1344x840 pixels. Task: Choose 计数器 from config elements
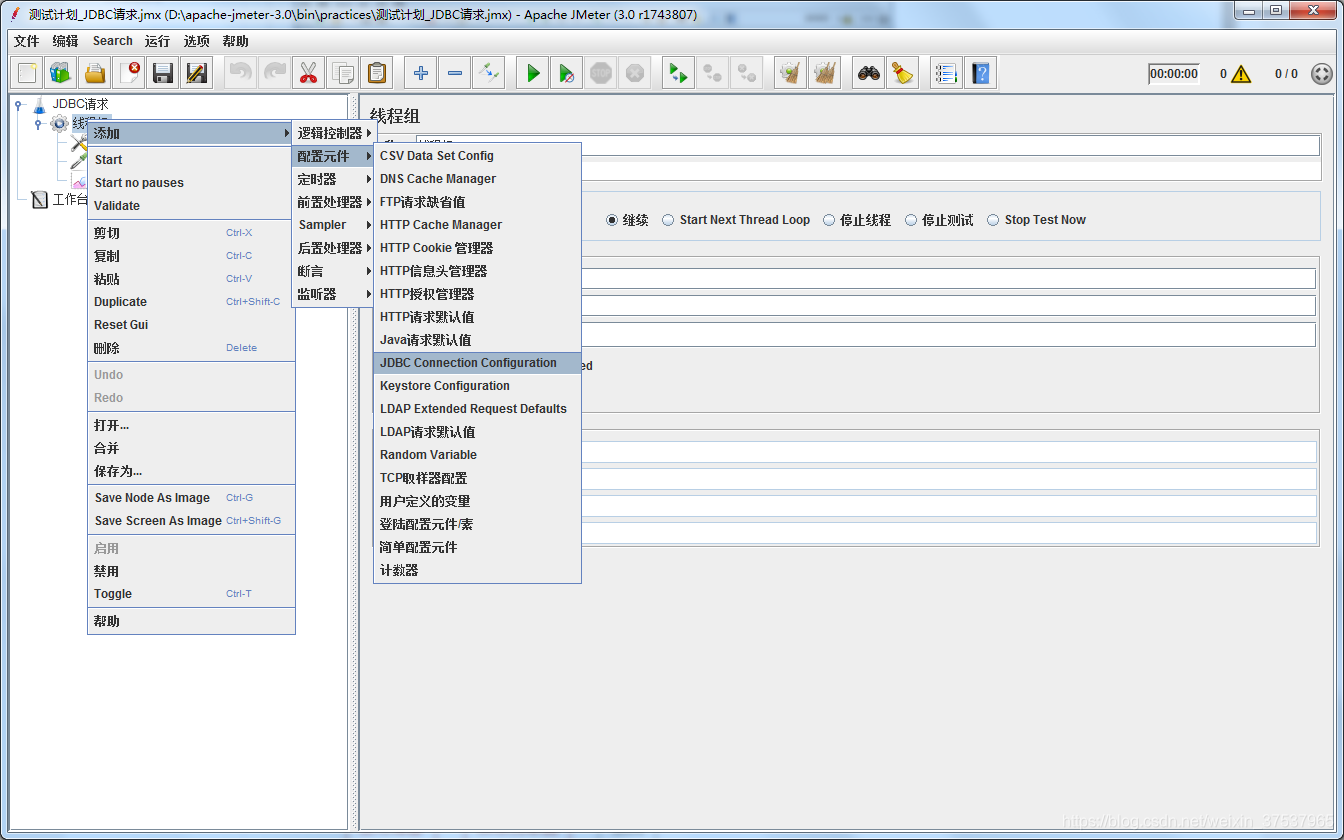point(477,570)
